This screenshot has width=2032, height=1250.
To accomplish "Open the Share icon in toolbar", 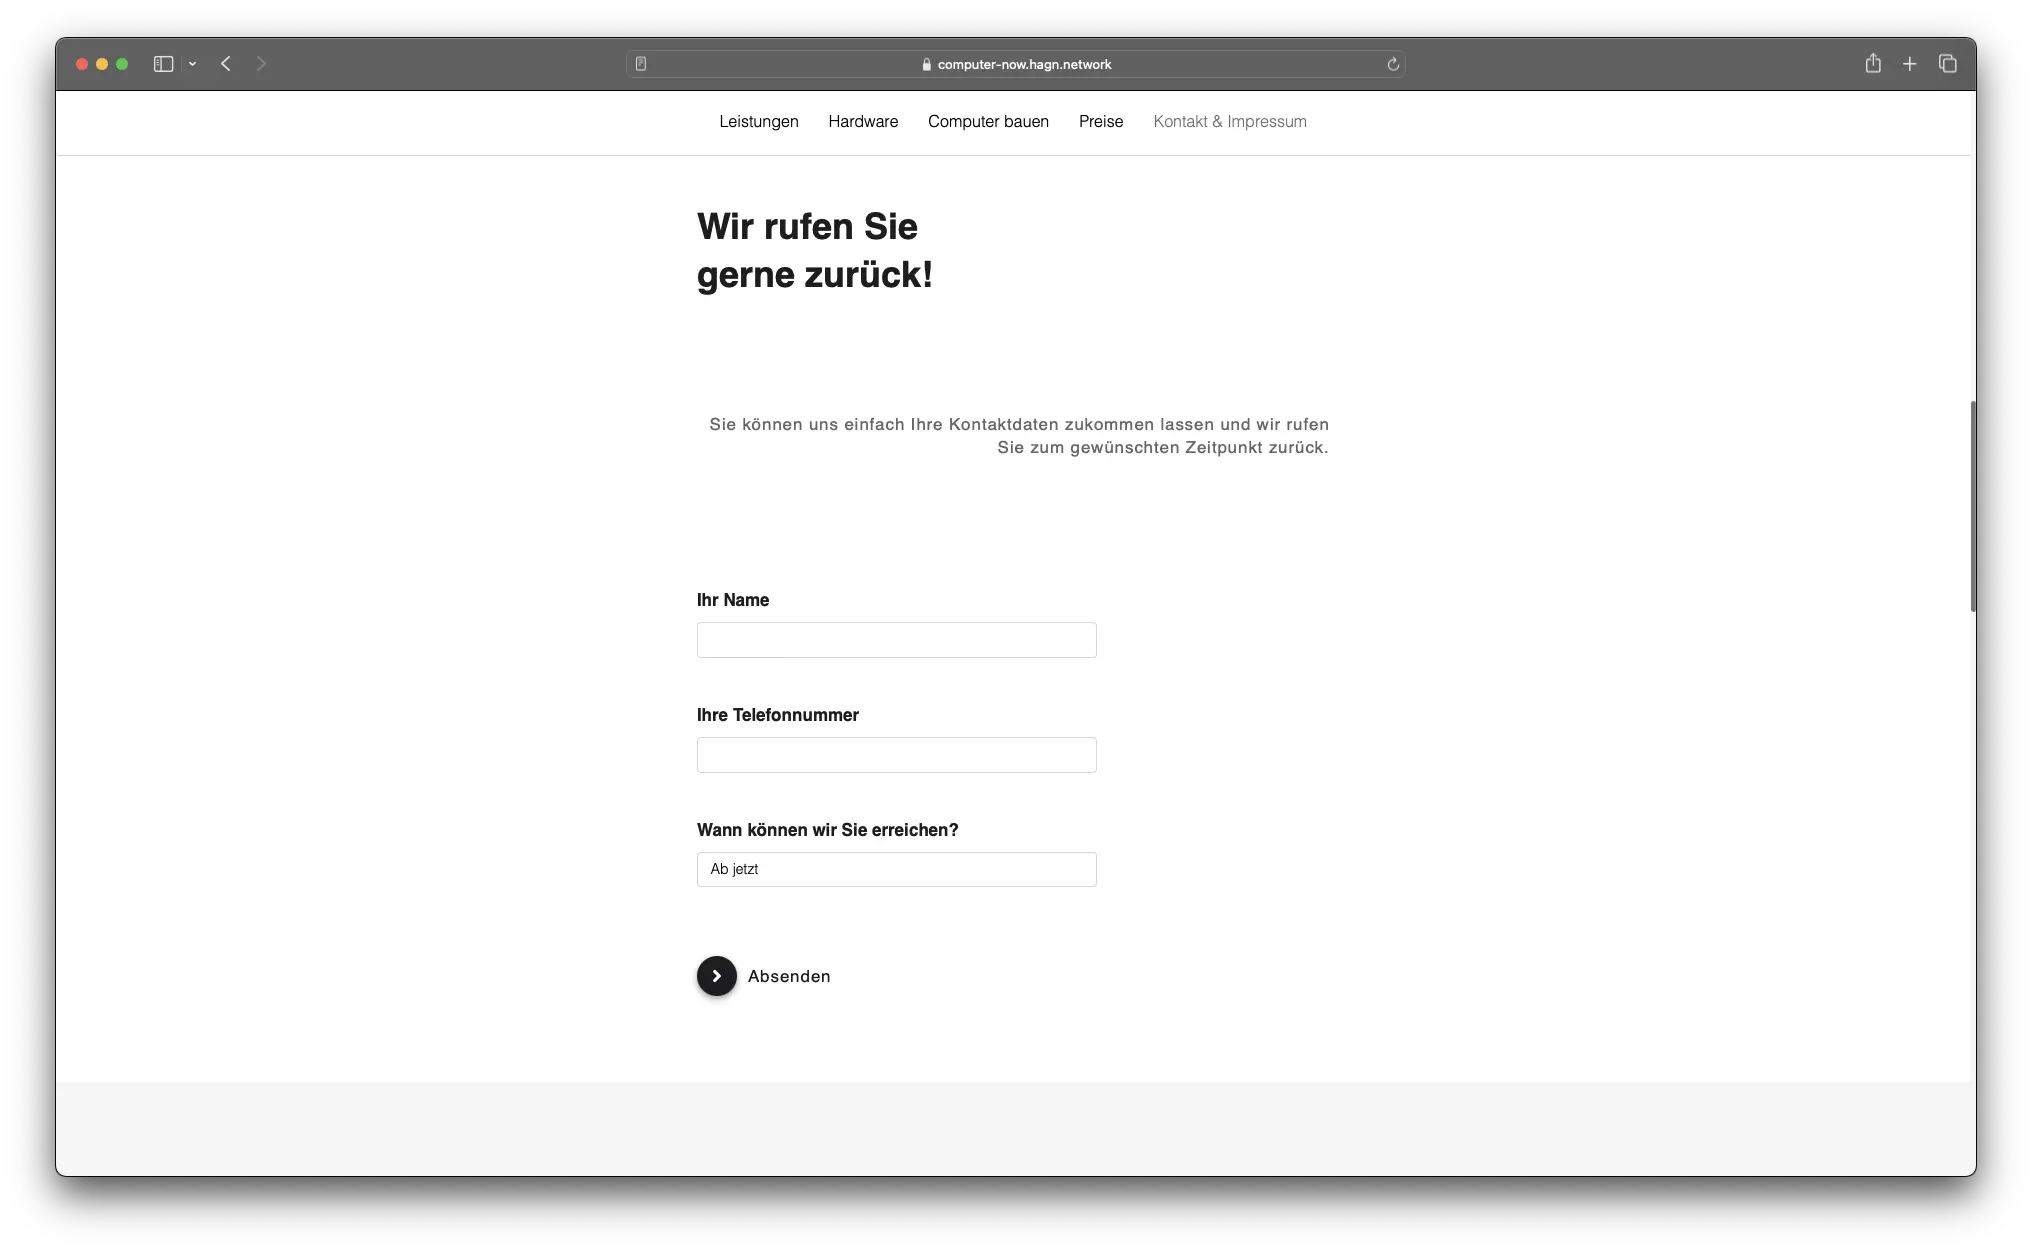I will 1873,64.
